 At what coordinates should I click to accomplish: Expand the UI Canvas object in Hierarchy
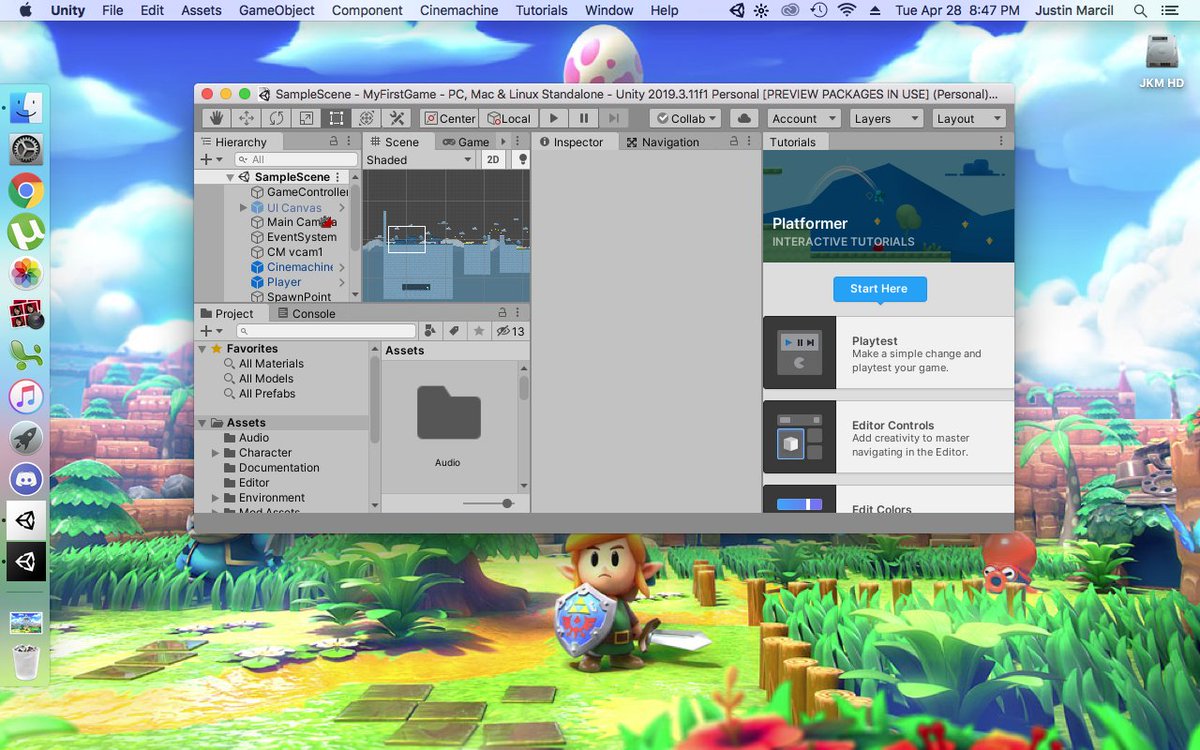(243, 207)
